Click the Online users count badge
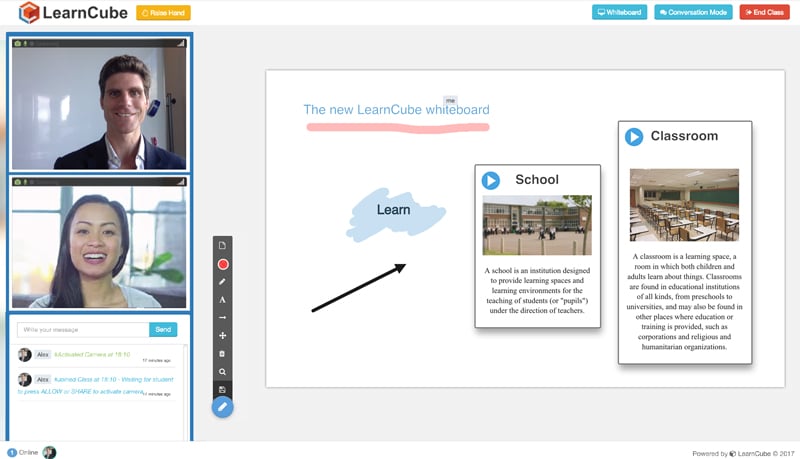This screenshot has width=800, height=459. tap(12, 452)
